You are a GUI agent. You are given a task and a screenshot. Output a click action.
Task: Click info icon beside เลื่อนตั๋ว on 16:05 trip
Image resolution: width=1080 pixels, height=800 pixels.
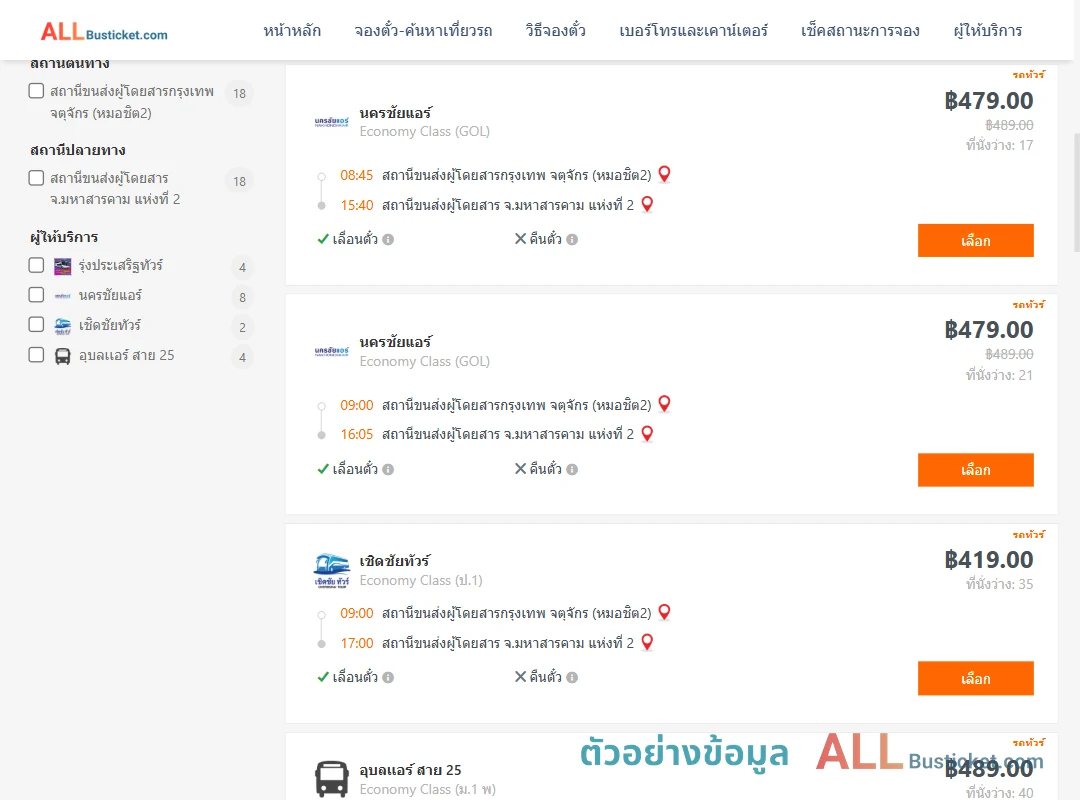pyautogui.click(x=388, y=469)
